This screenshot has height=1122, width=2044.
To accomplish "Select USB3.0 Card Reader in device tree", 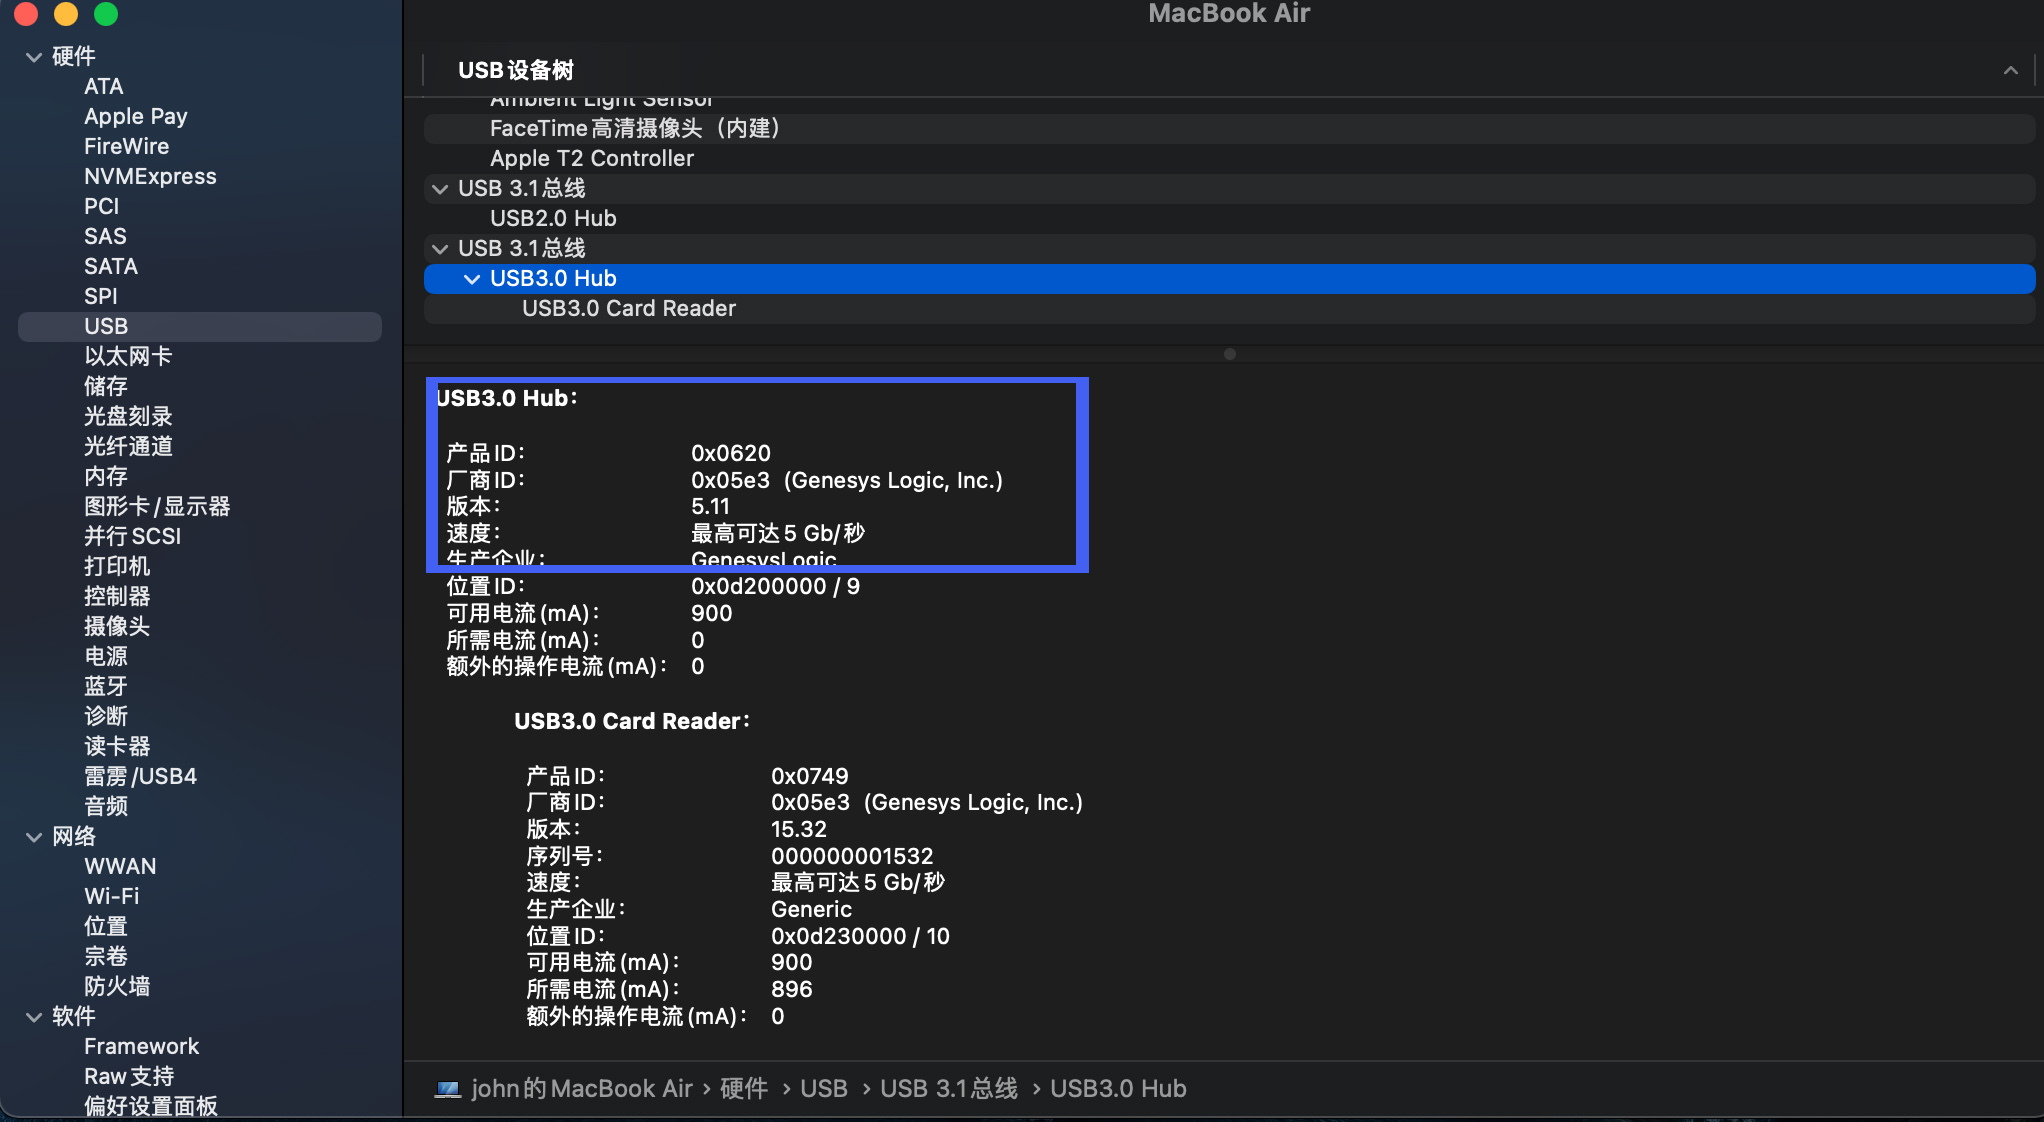I will [x=628, y=309].
